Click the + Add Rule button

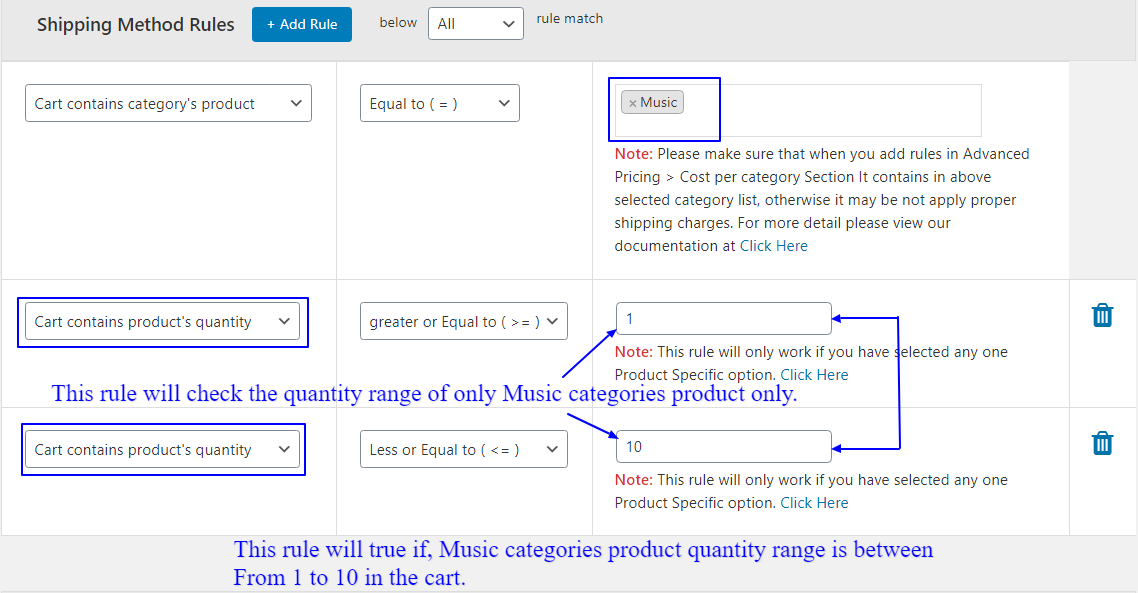(302, 25)
